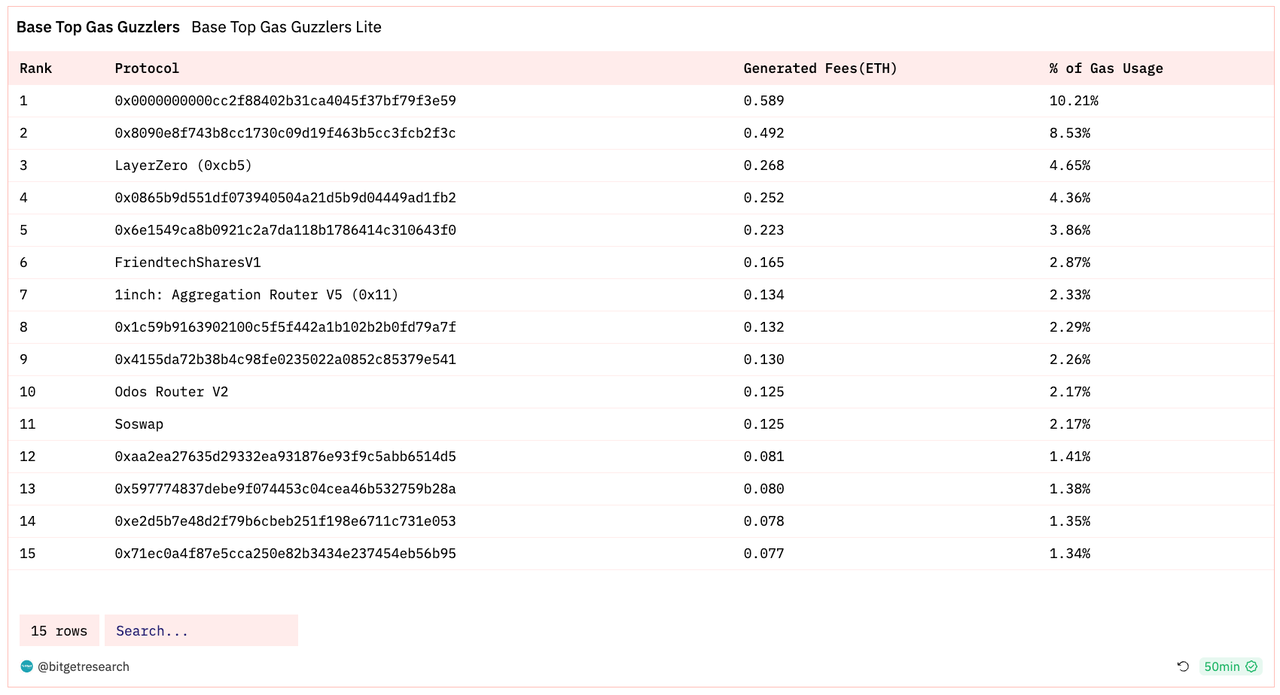Screen dimensions: 1280x695
Task: Select address 0x8090e8f743b8cc1730c09d19f463b5cc3fcb2f3c
Action: pyautogui.click(x=285, y=133)
